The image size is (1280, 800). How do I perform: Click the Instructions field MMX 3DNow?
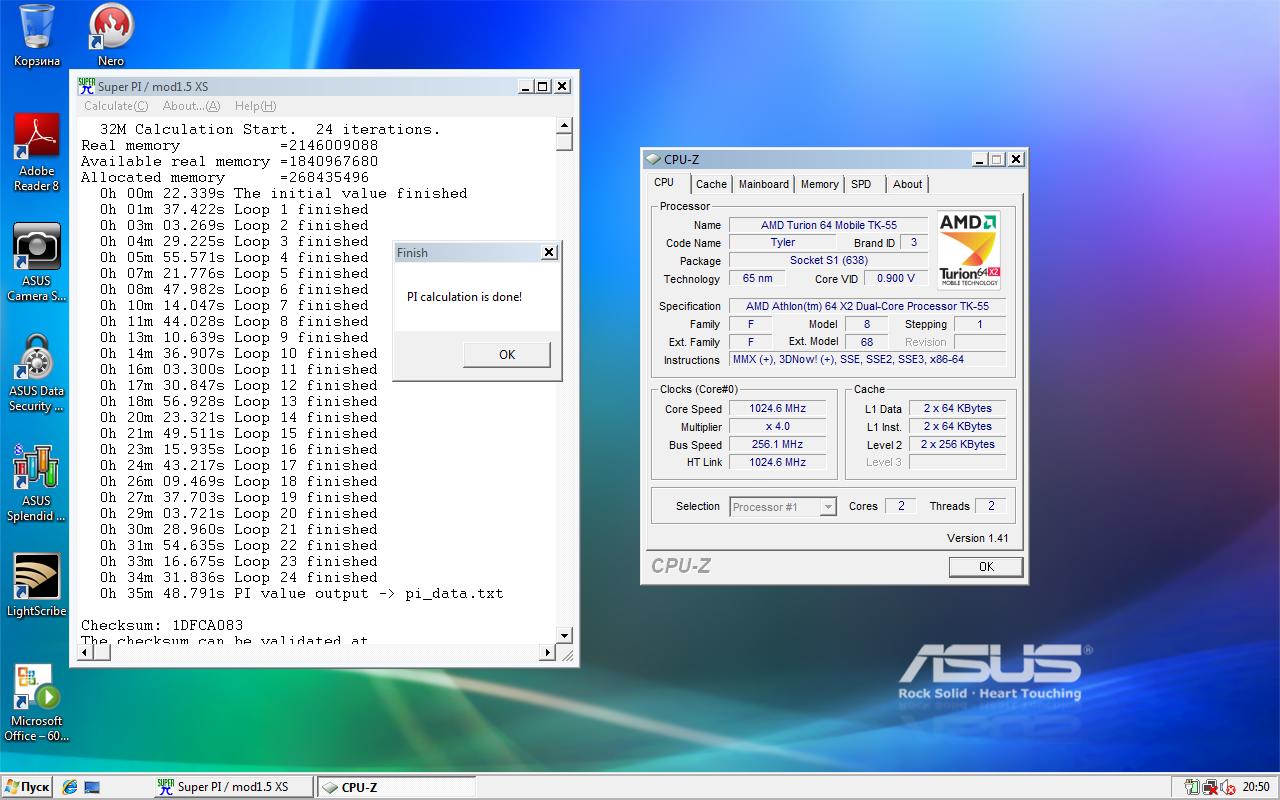(x=867, y=359)
